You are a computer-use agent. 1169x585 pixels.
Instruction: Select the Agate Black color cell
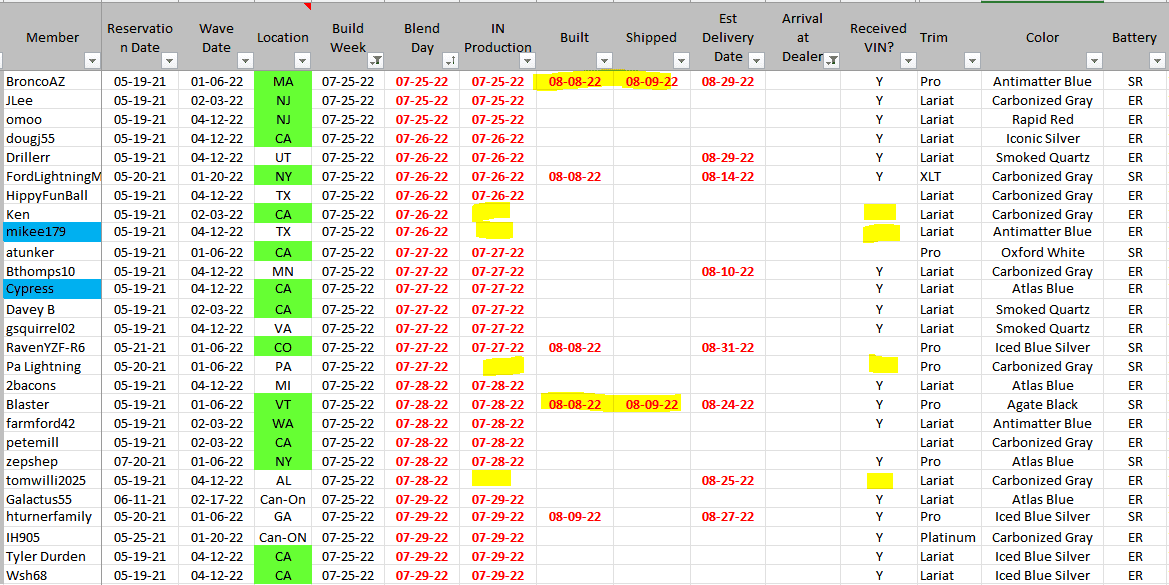tap(1042, 405)
